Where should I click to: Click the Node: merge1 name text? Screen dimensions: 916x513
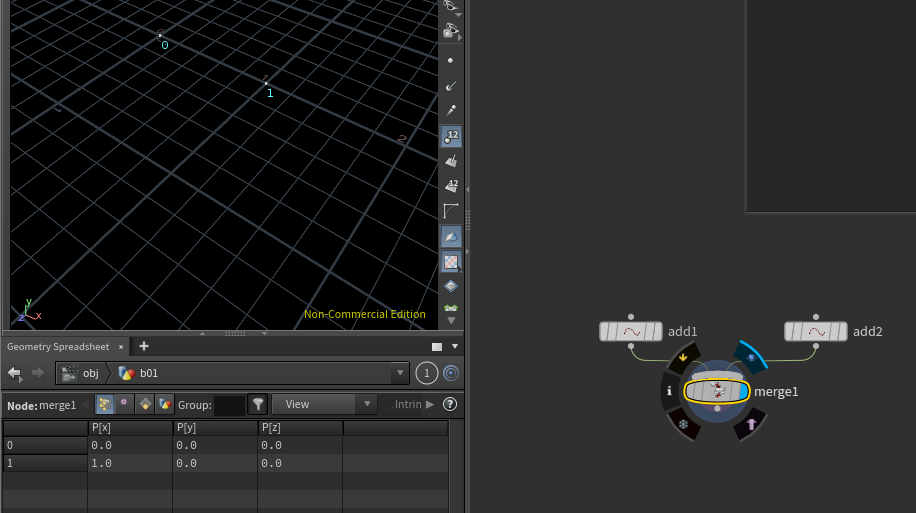(x=41, y=405)
